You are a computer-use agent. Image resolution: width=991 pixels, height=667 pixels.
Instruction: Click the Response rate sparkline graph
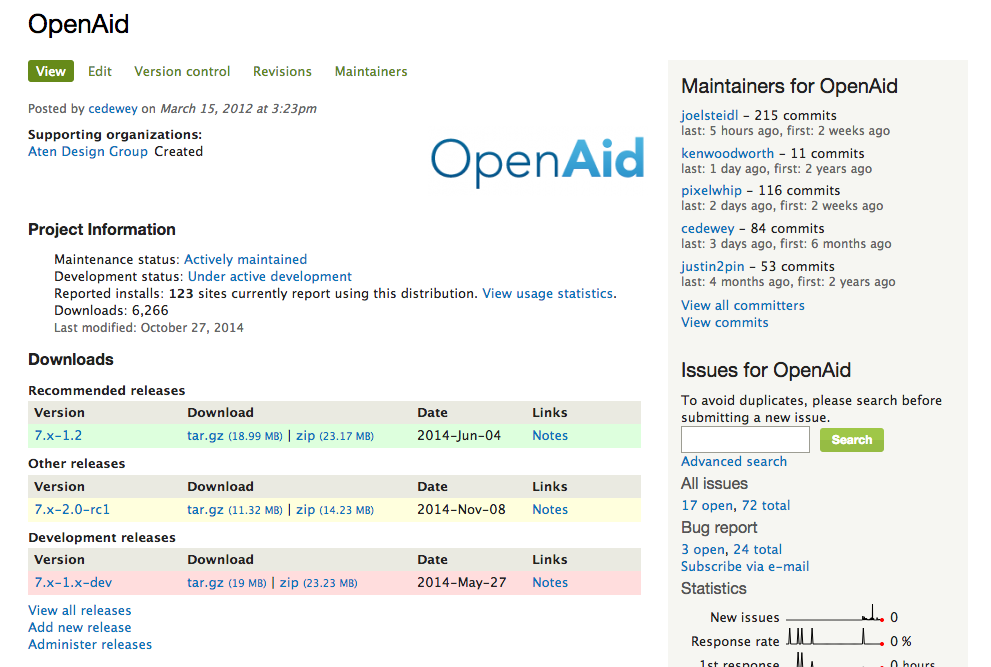click(834, 637)
